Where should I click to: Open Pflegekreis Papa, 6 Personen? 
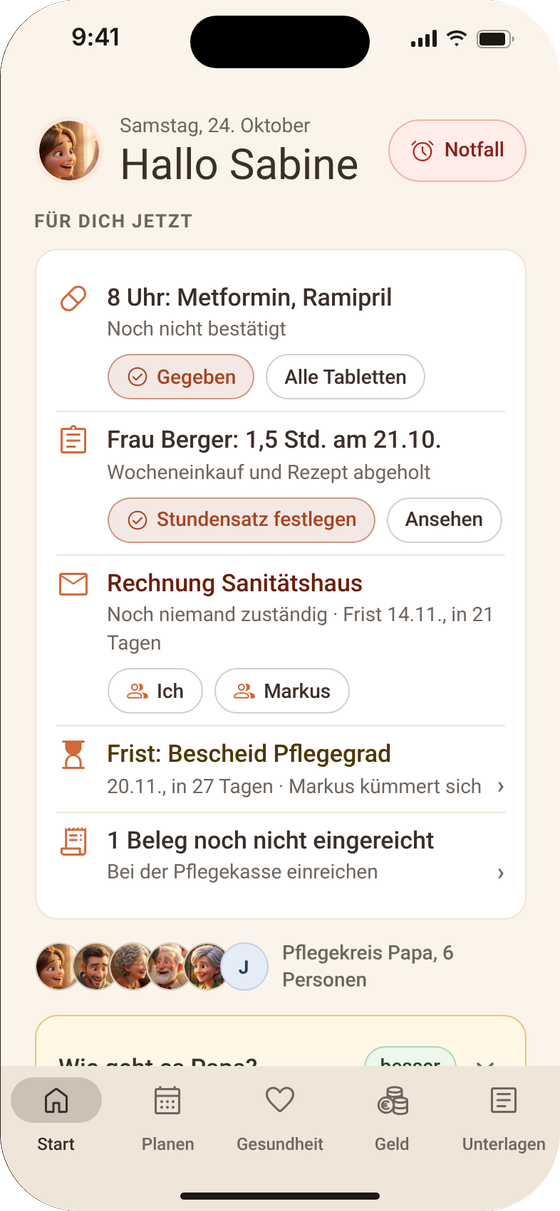coord(368,966)
